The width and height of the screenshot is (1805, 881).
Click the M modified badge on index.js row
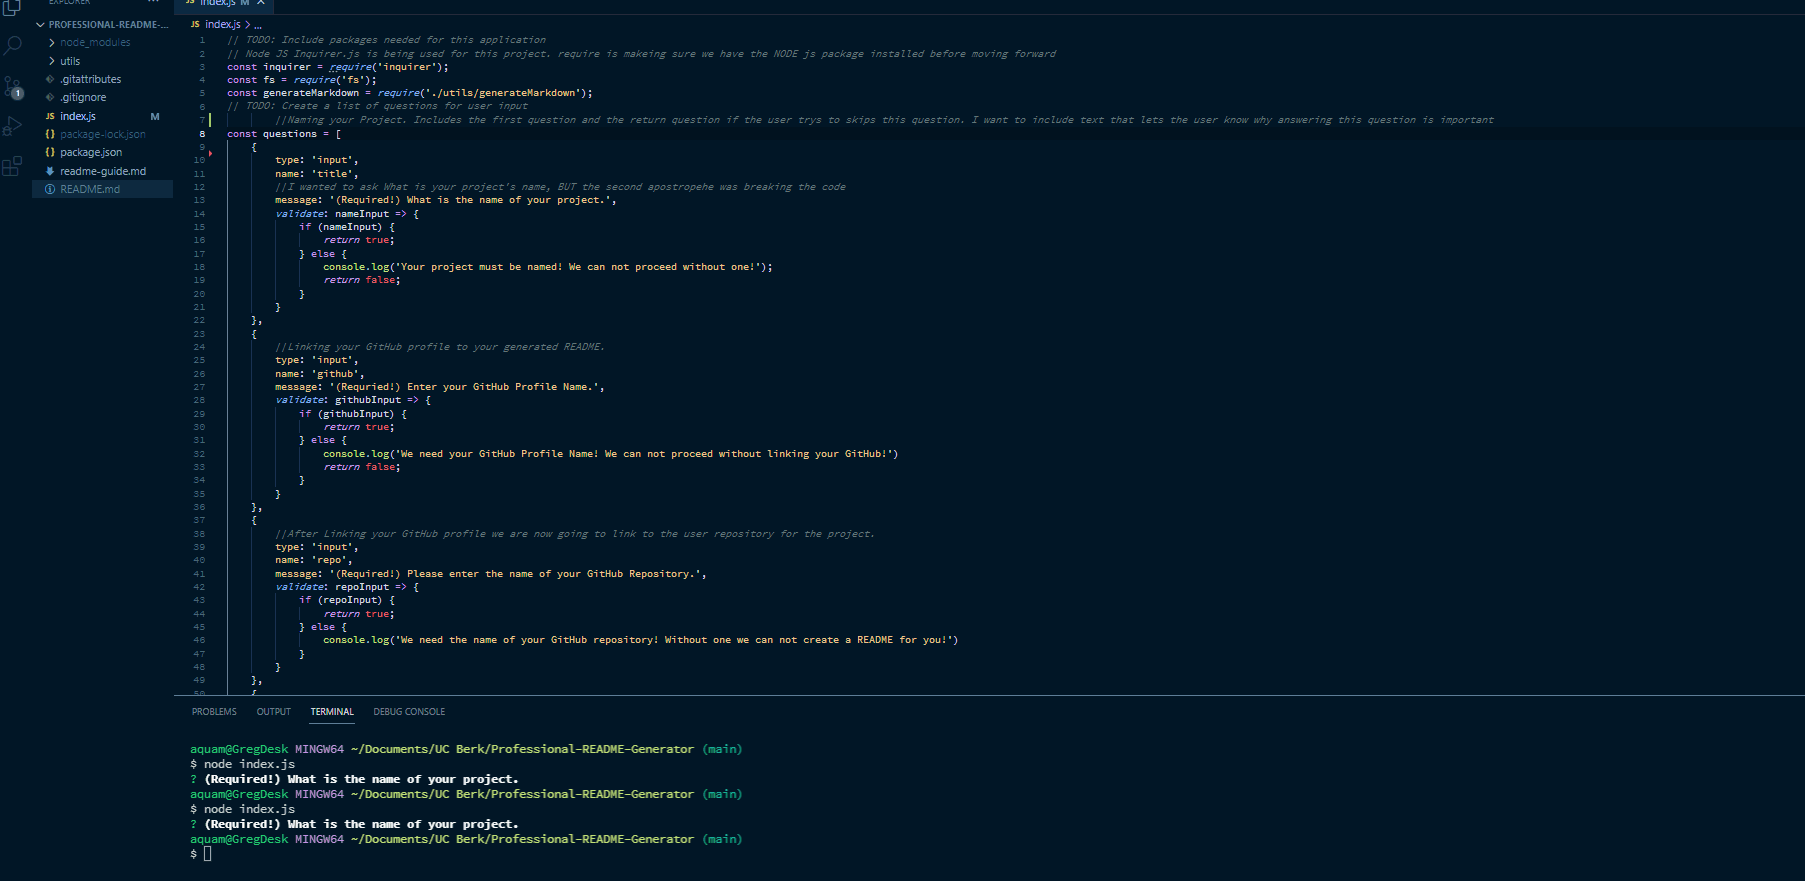pos(155,116)
